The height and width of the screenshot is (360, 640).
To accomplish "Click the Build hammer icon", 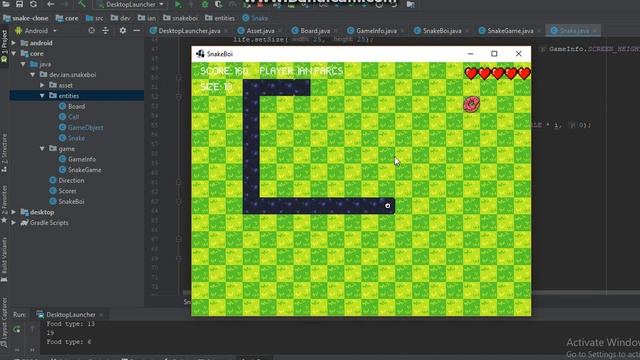I will (x=82, y=4).
